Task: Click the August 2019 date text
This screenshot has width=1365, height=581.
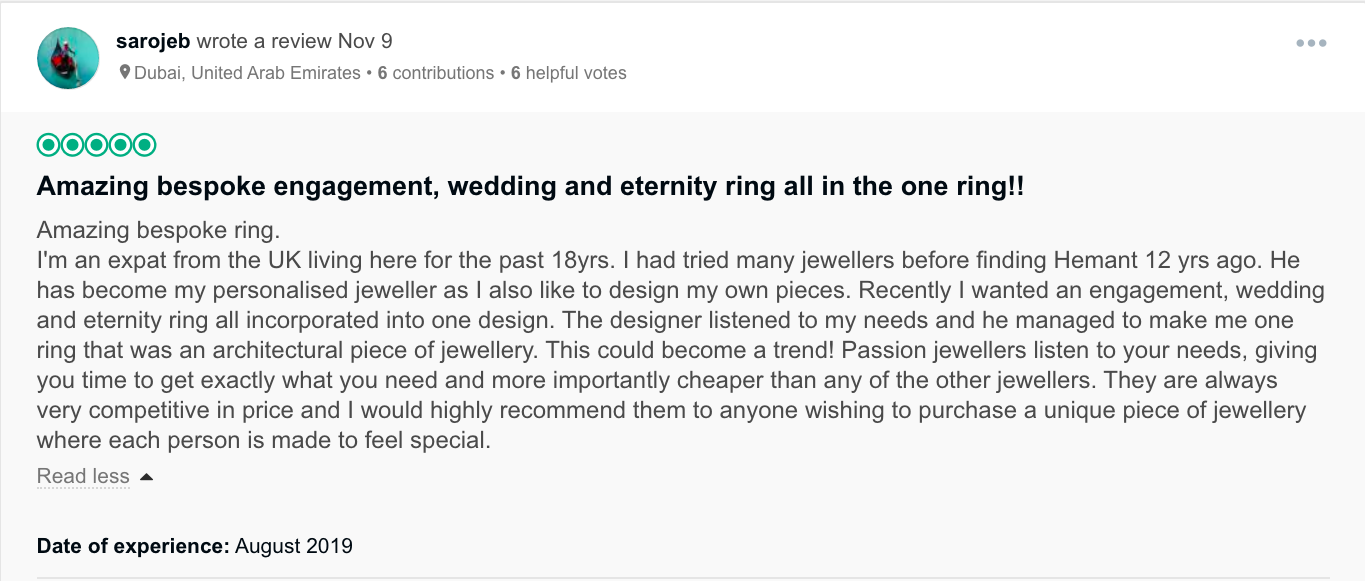Action: (294, 546)
